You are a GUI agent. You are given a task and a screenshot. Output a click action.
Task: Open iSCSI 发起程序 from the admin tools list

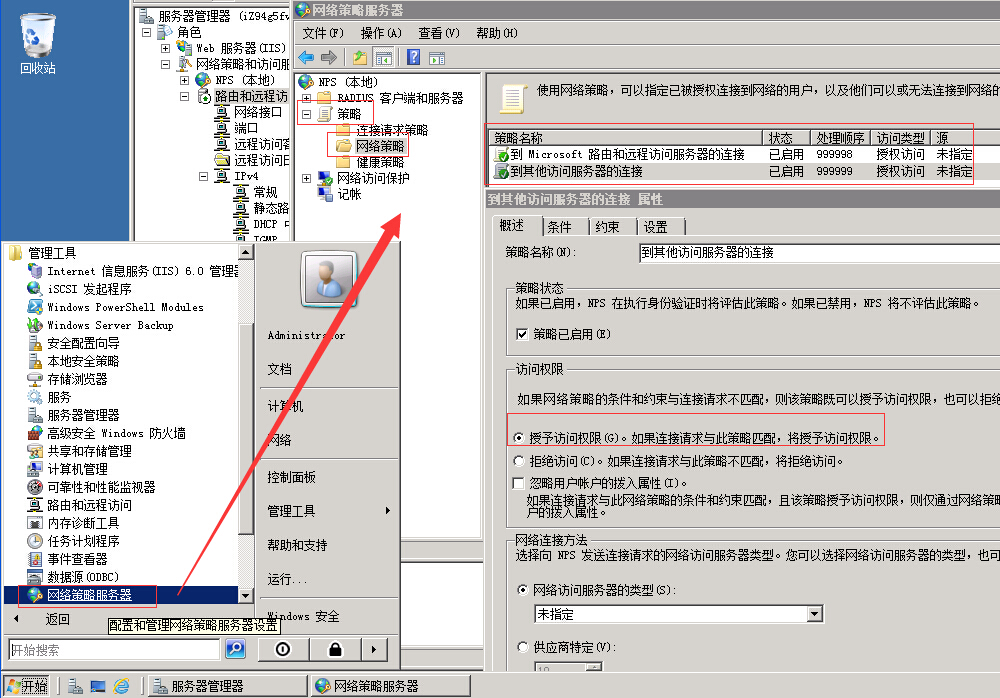(x=79, y=289)
